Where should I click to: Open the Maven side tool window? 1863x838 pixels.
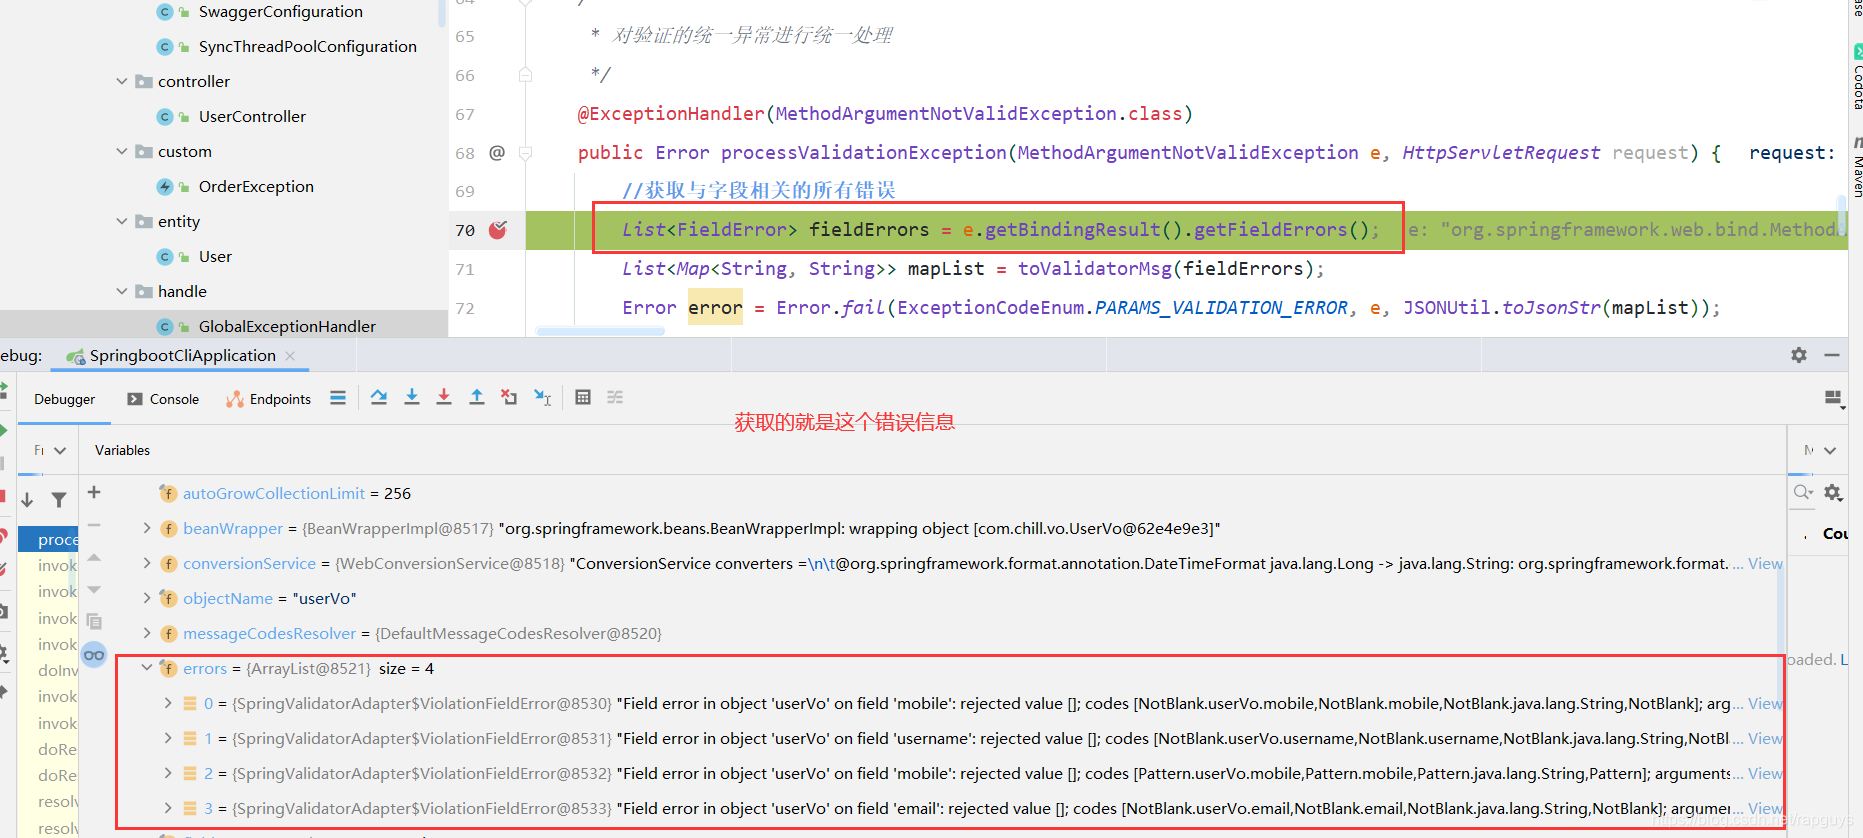1856,167
